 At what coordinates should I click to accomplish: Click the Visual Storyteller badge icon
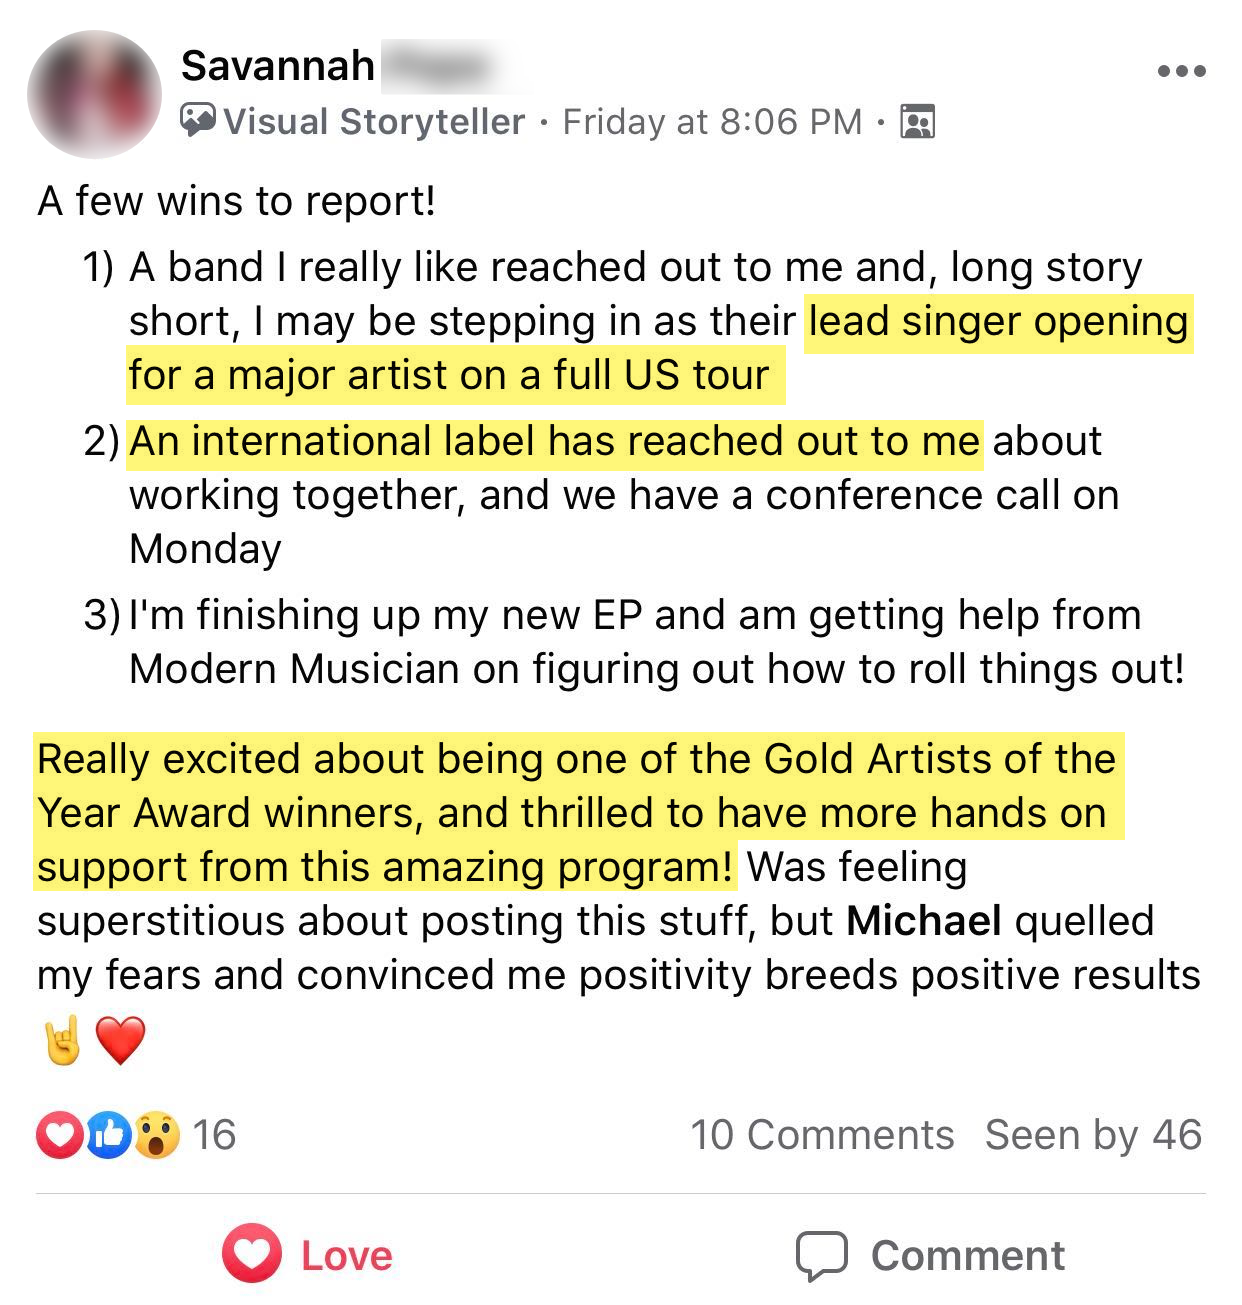(198, 121)
